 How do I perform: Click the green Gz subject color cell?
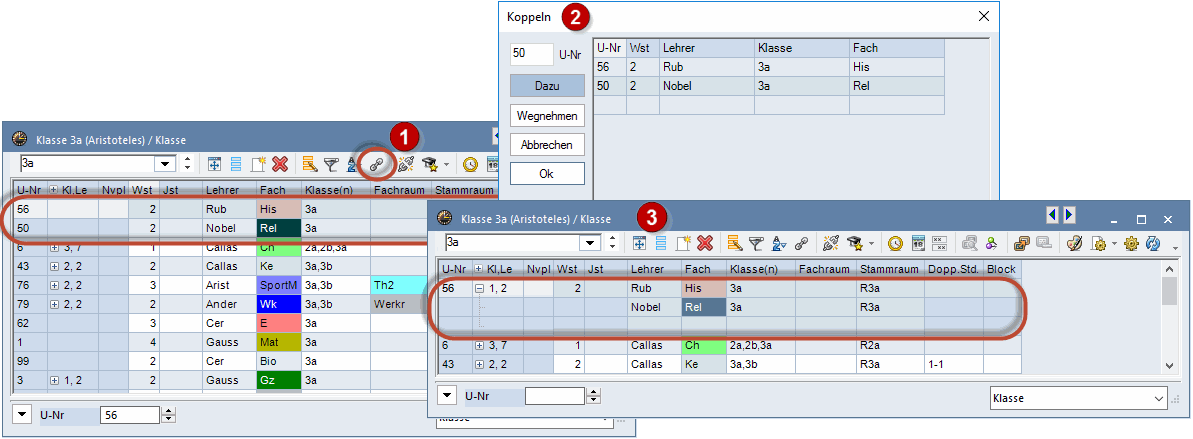pos(277,380)
